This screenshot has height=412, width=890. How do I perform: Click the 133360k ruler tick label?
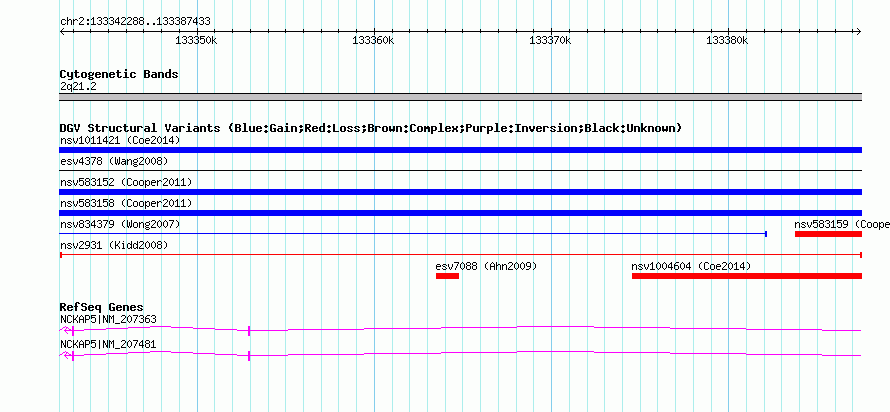tap(373, 40)
